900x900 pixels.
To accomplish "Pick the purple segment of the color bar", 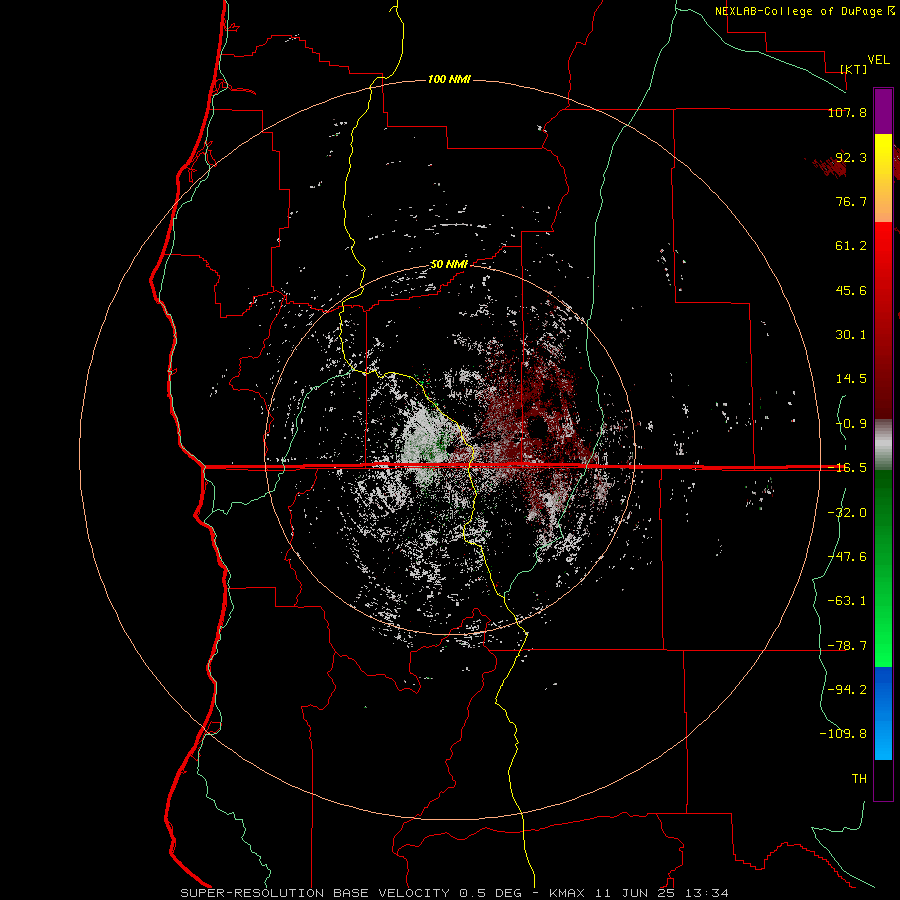I will [x=883, y=111].
